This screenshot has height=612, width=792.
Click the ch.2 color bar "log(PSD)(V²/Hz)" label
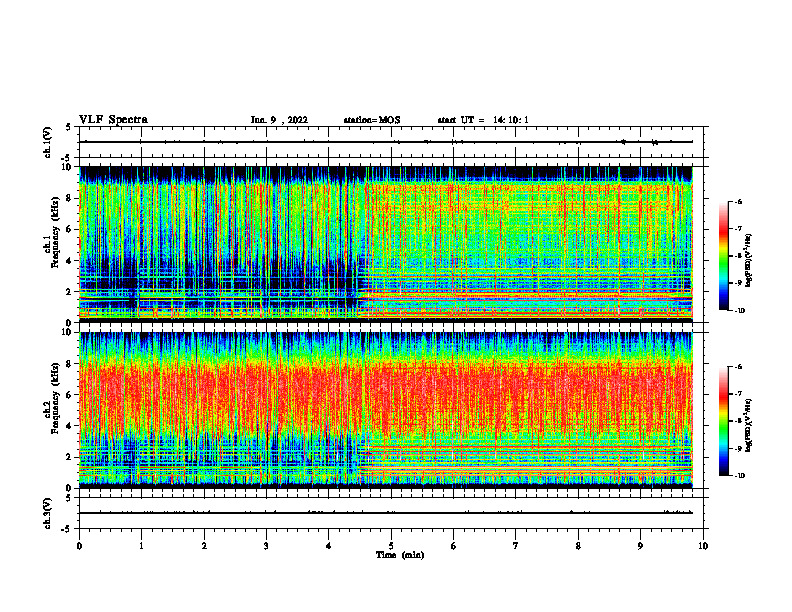(749, 425)
